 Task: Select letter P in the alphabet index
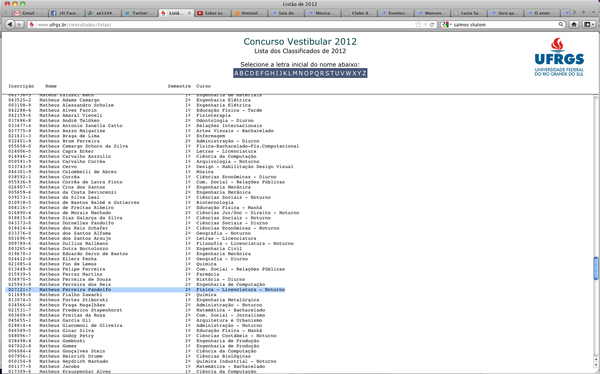311,73
